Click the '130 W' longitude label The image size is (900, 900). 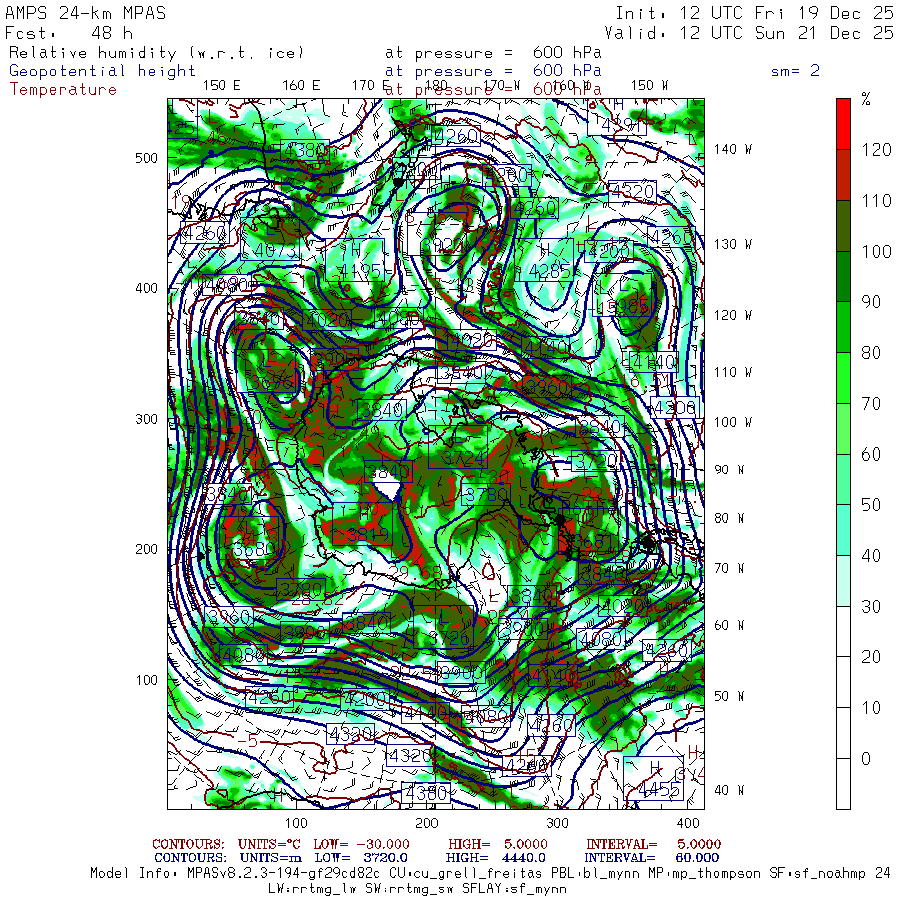click(x=733, y=244)
